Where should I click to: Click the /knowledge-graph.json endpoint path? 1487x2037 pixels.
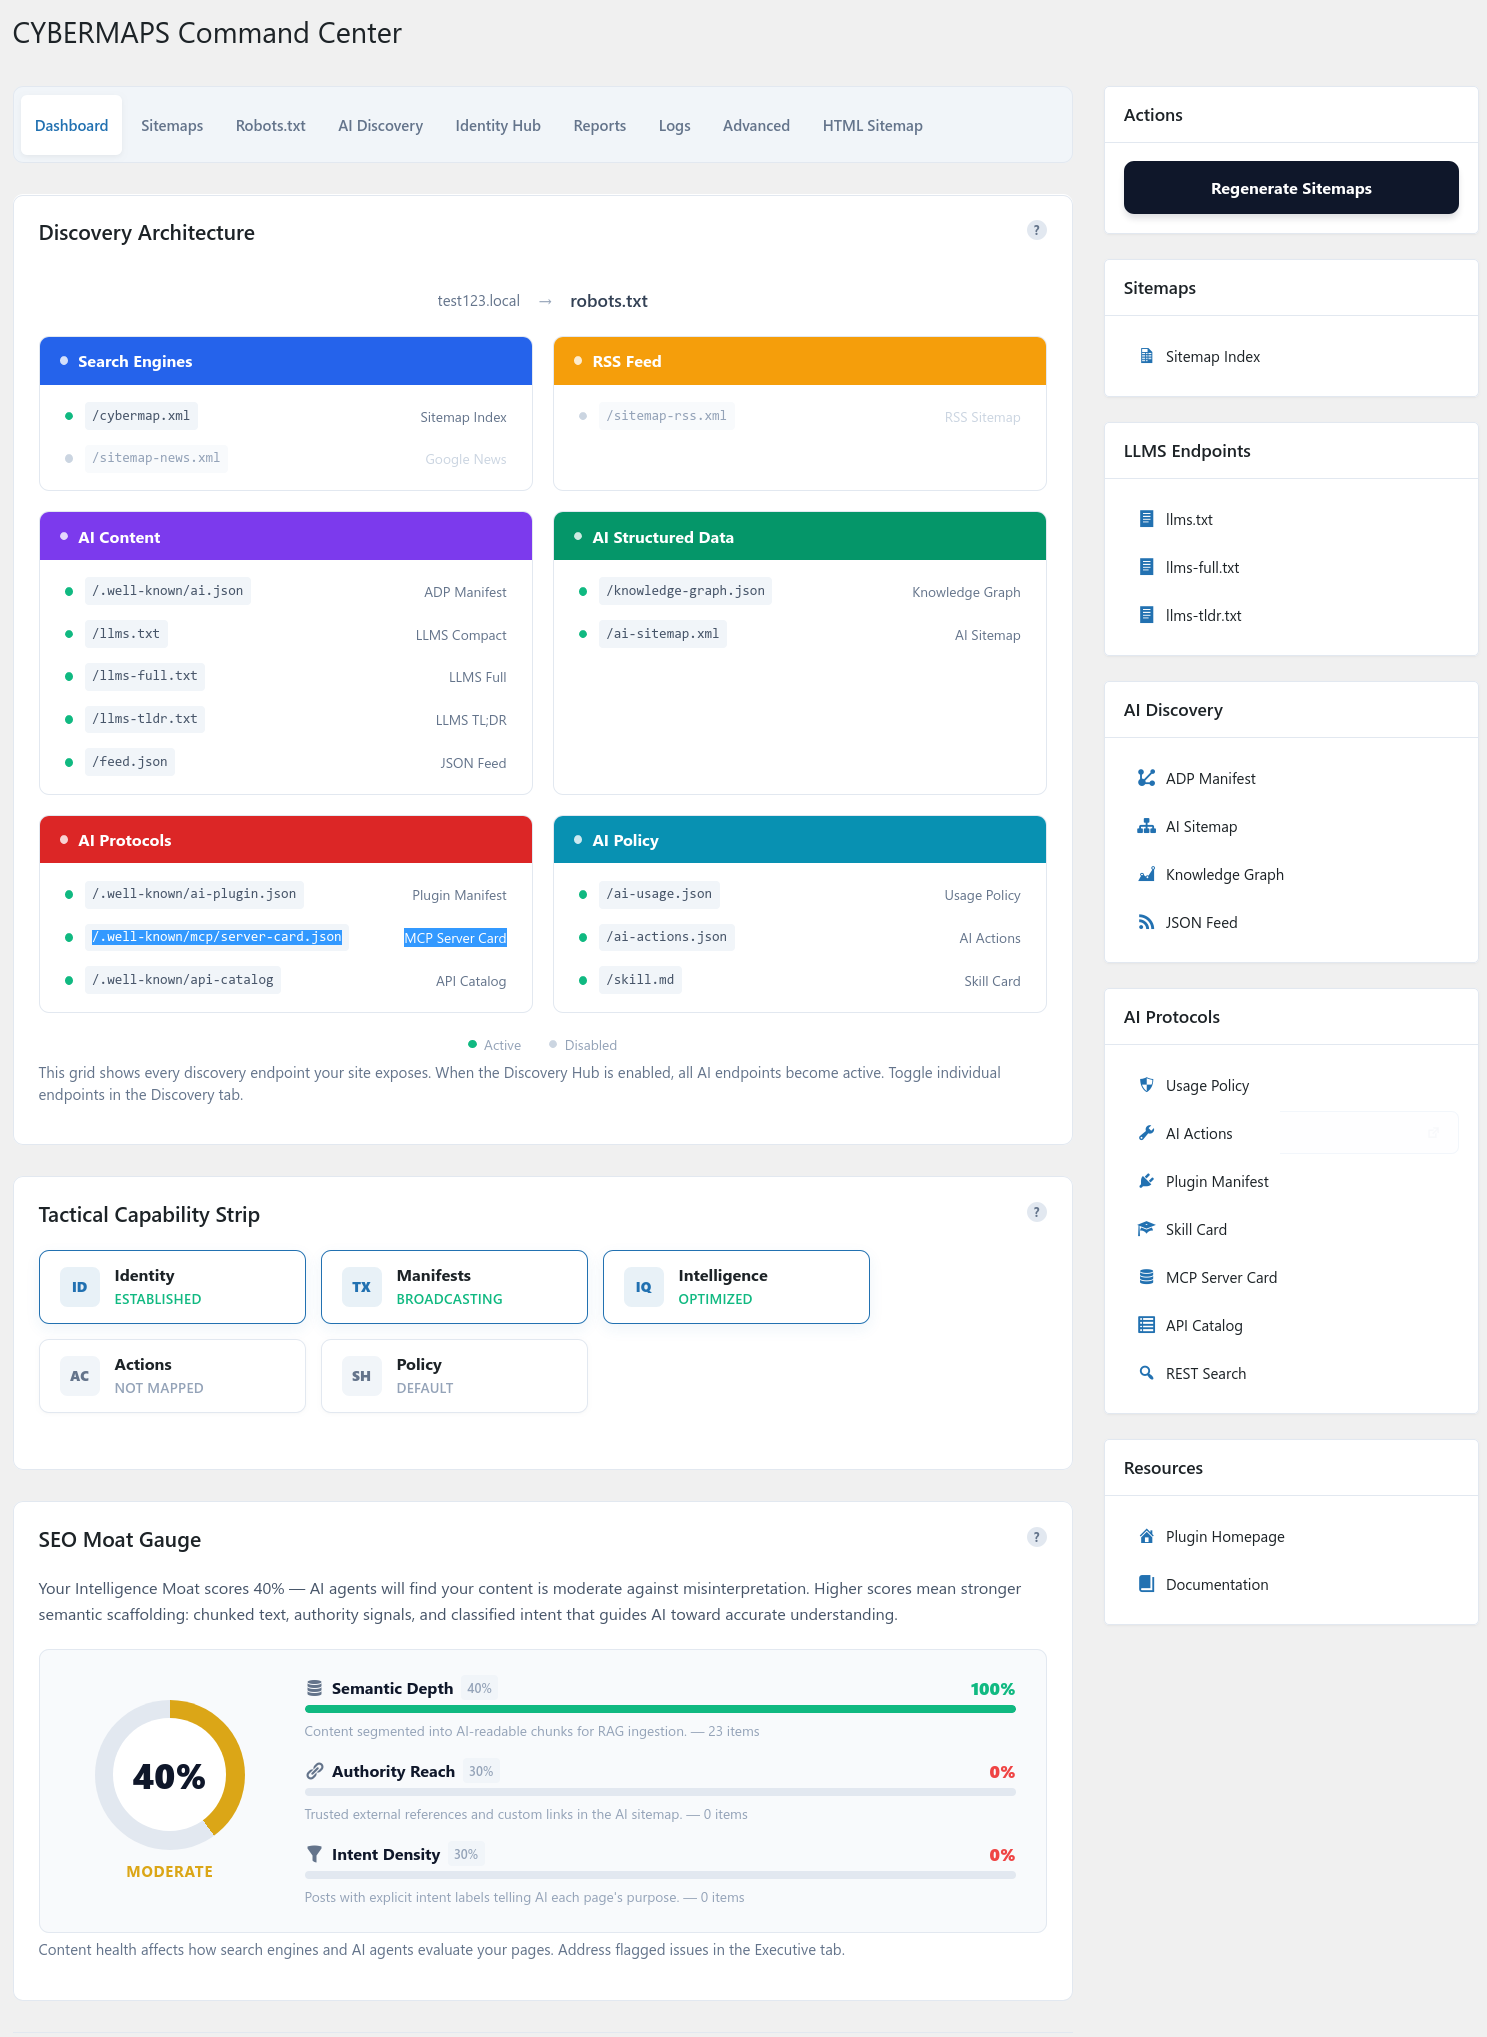pos(686,591)
